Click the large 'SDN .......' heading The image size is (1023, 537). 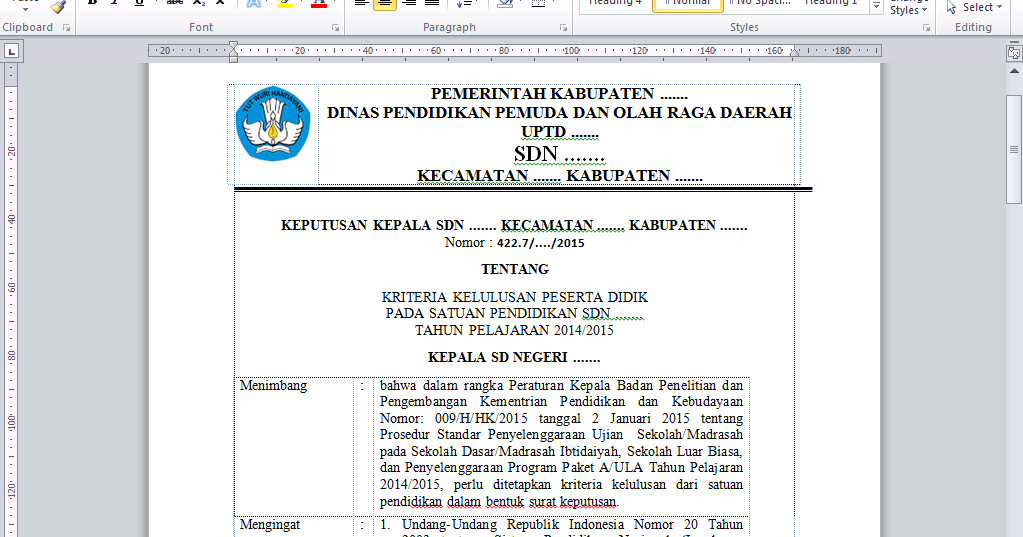(559, 154)
